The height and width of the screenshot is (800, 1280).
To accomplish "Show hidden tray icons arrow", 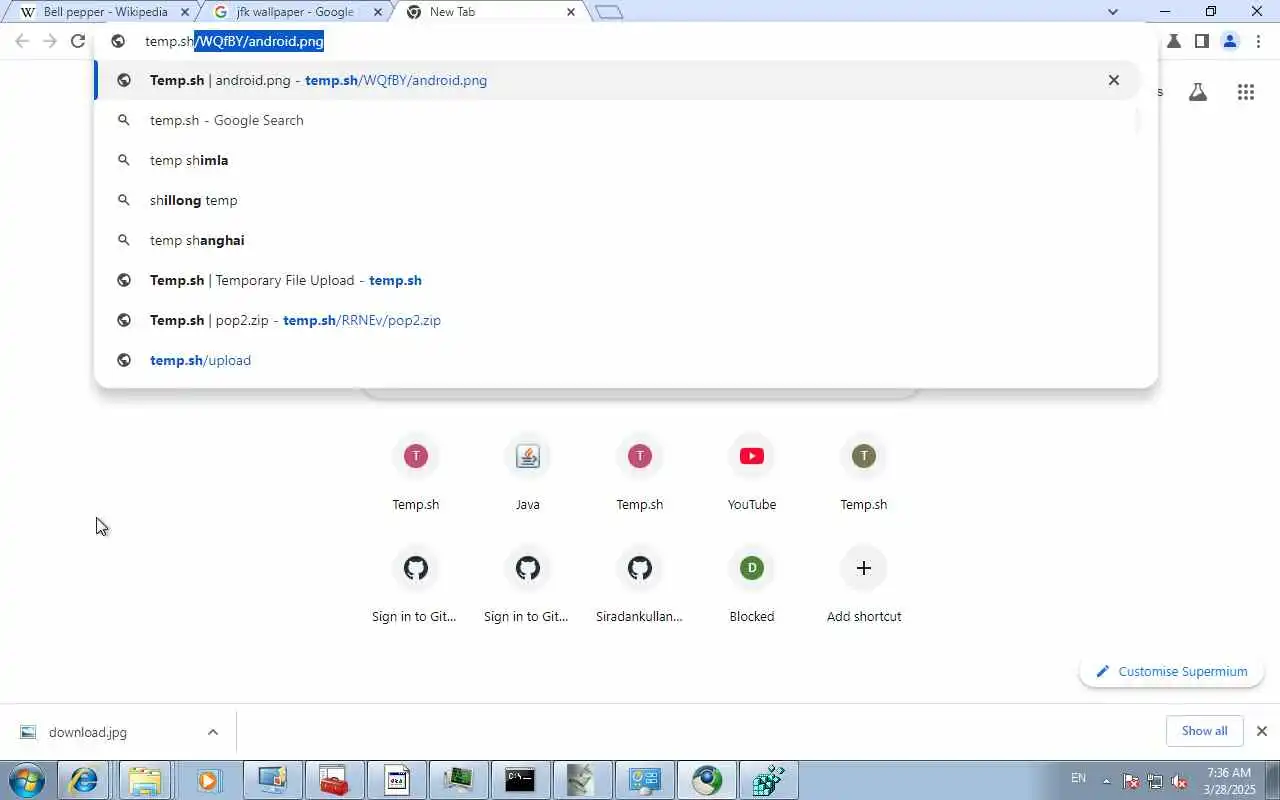I will click(1106, 781).
